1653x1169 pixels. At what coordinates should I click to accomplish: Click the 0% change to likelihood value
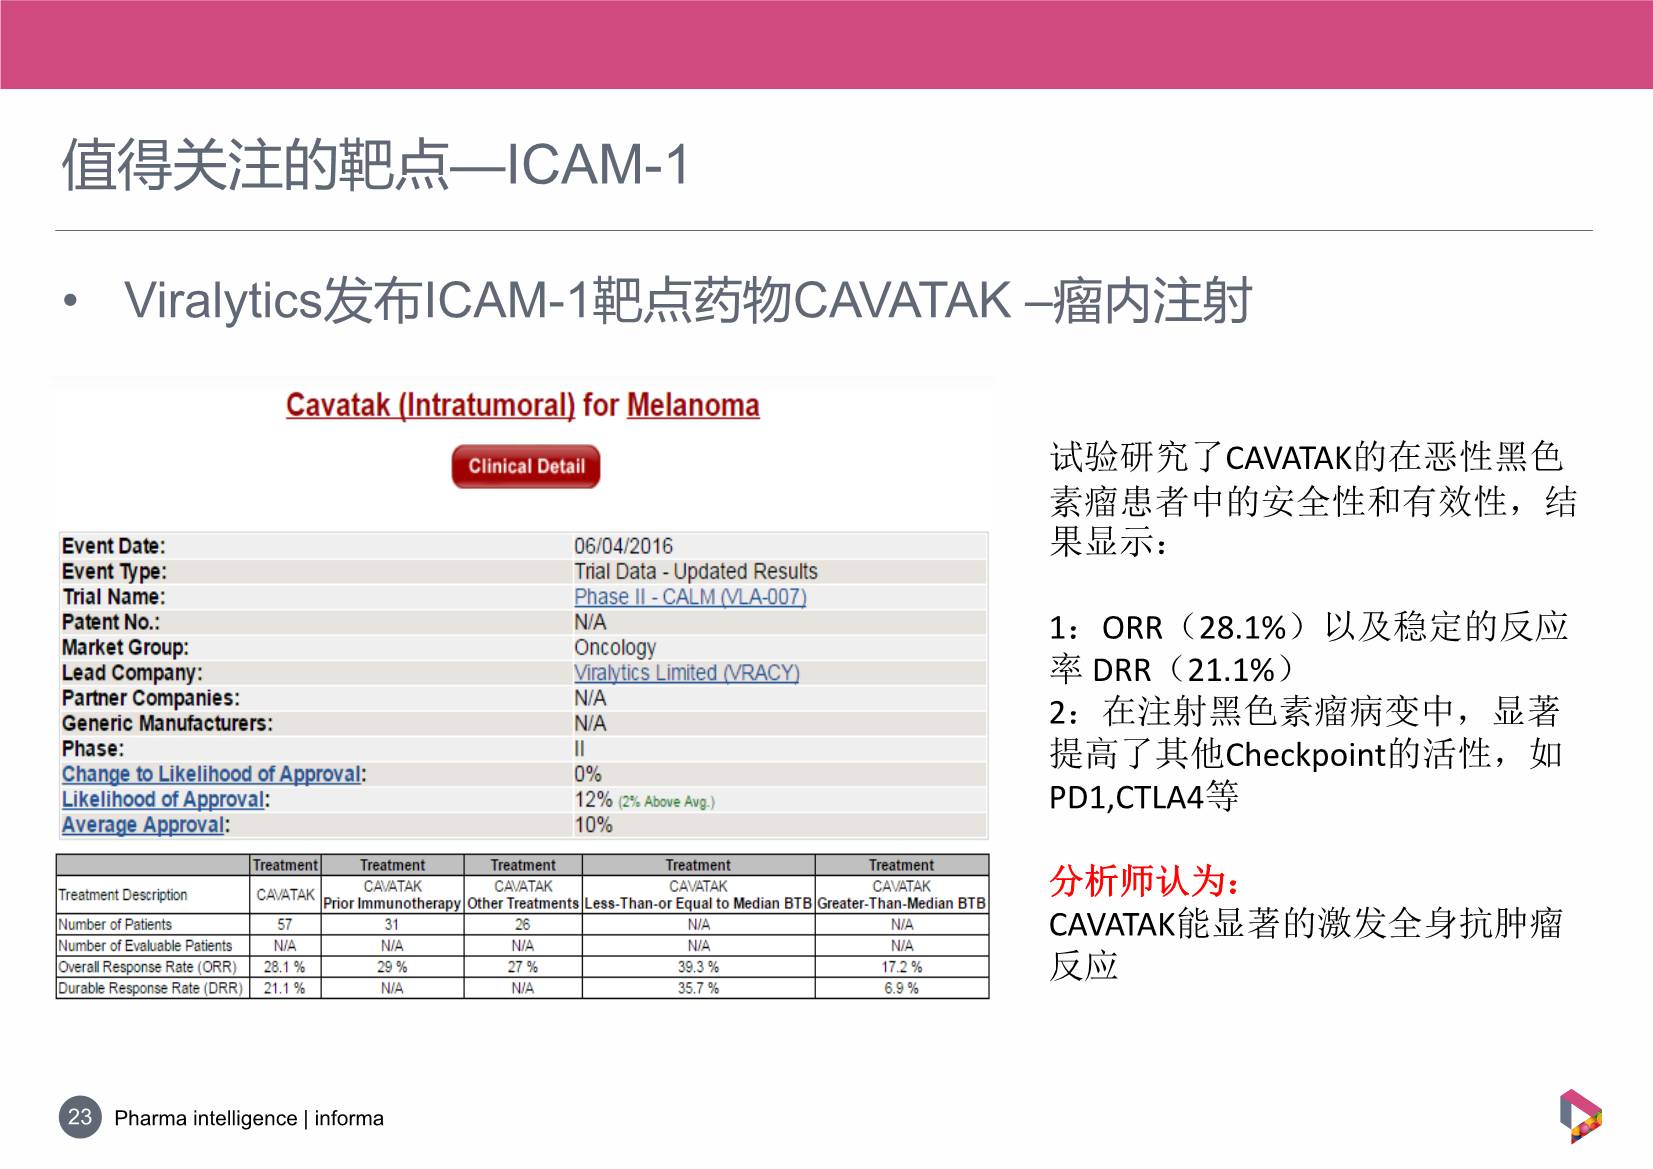588,774
